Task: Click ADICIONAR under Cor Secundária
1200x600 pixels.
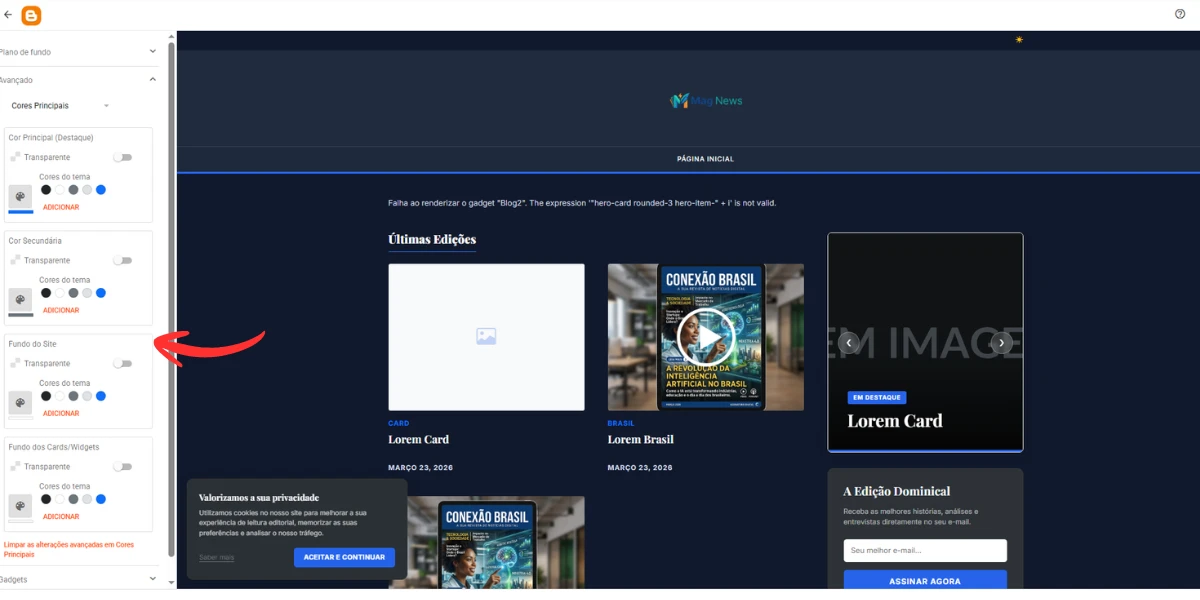Action: tap(61, 310)
